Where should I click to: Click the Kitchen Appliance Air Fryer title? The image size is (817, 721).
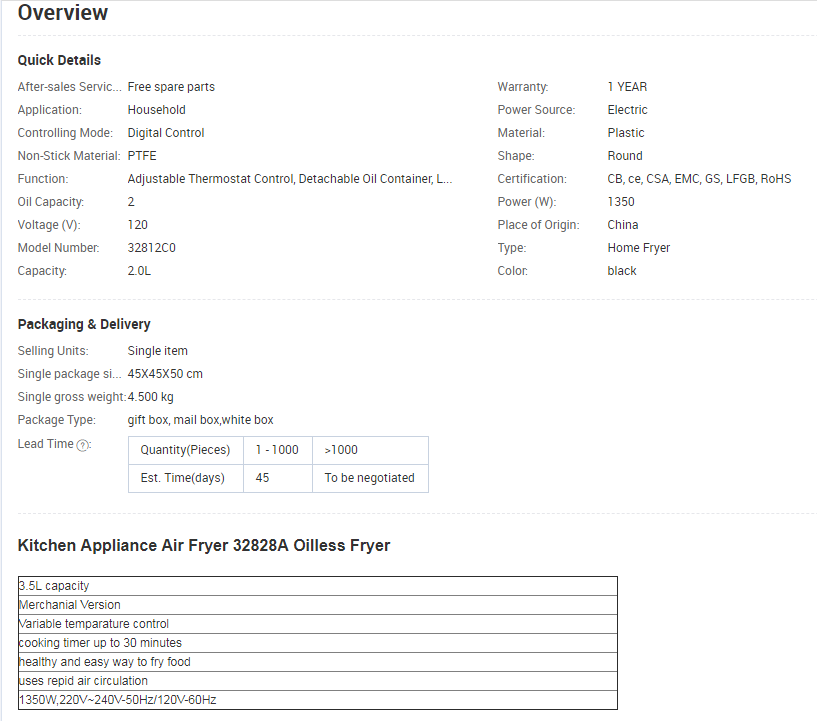pos(204,545)
